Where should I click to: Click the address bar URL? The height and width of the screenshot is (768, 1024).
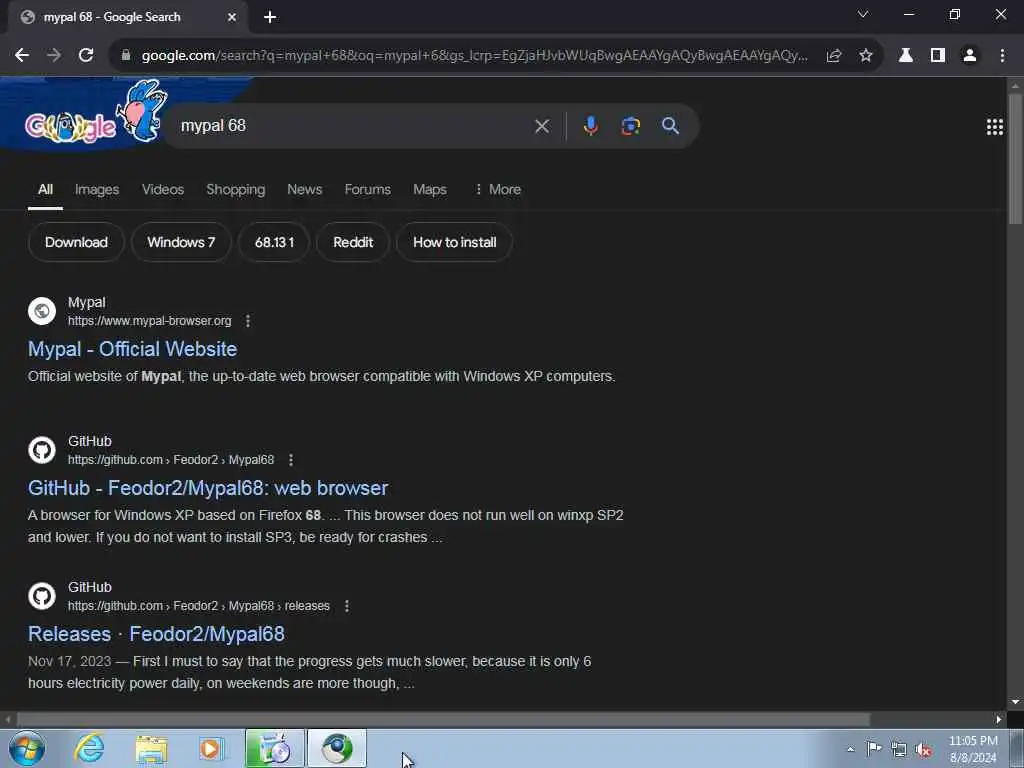point(474,56)
